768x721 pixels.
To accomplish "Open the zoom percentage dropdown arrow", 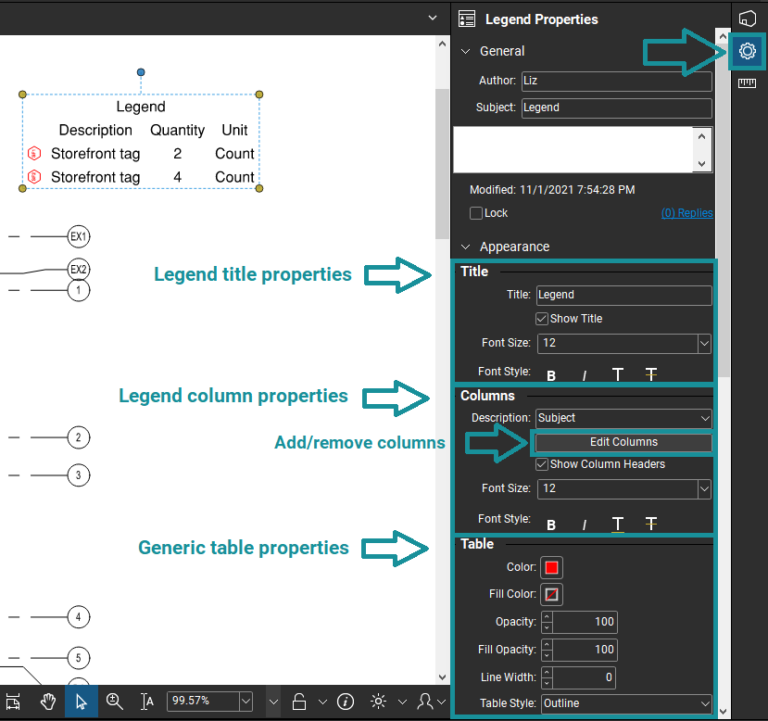I will 246,701.
